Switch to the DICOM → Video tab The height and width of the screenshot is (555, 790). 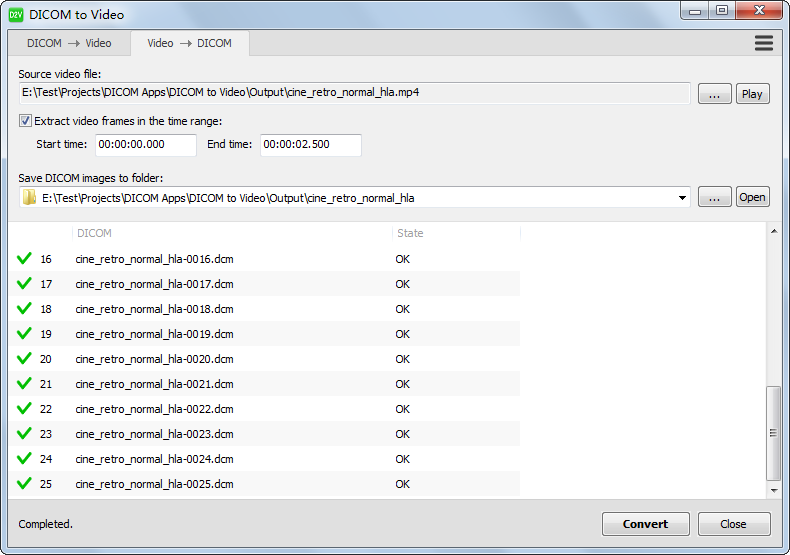point(69,43)
